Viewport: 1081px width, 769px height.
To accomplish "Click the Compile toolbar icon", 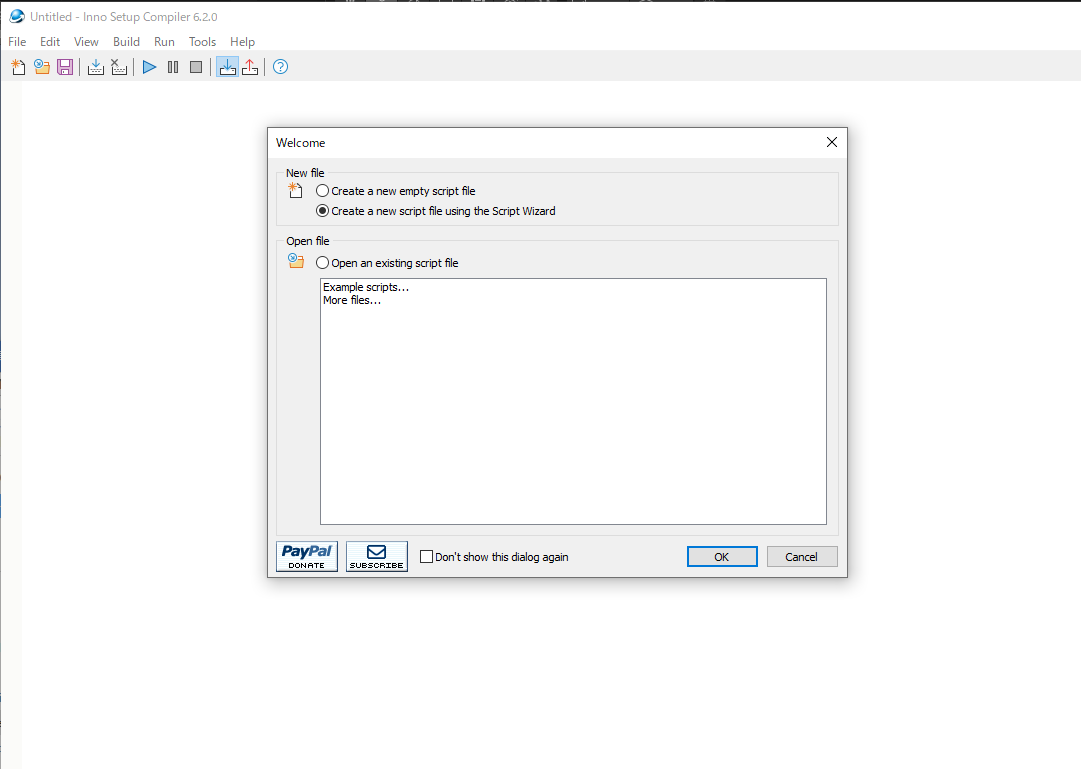I will [96, 67].
